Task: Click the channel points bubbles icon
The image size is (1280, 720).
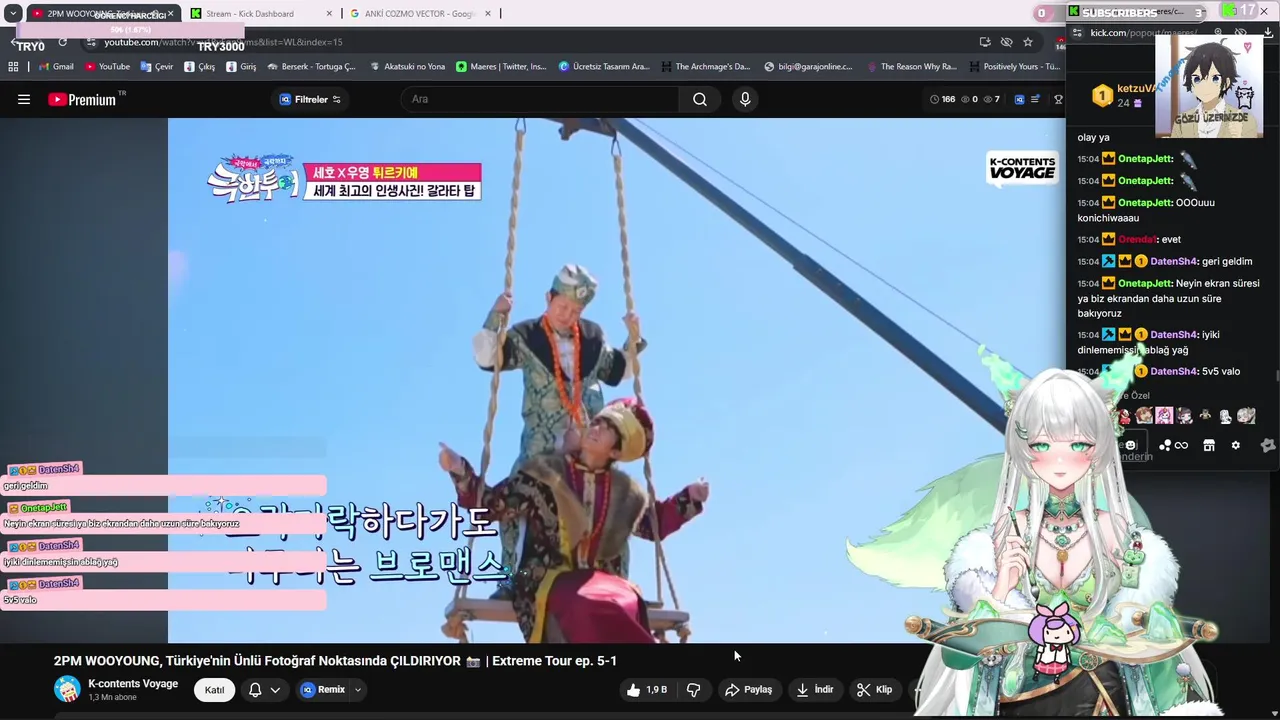Action: [1165, 445]
